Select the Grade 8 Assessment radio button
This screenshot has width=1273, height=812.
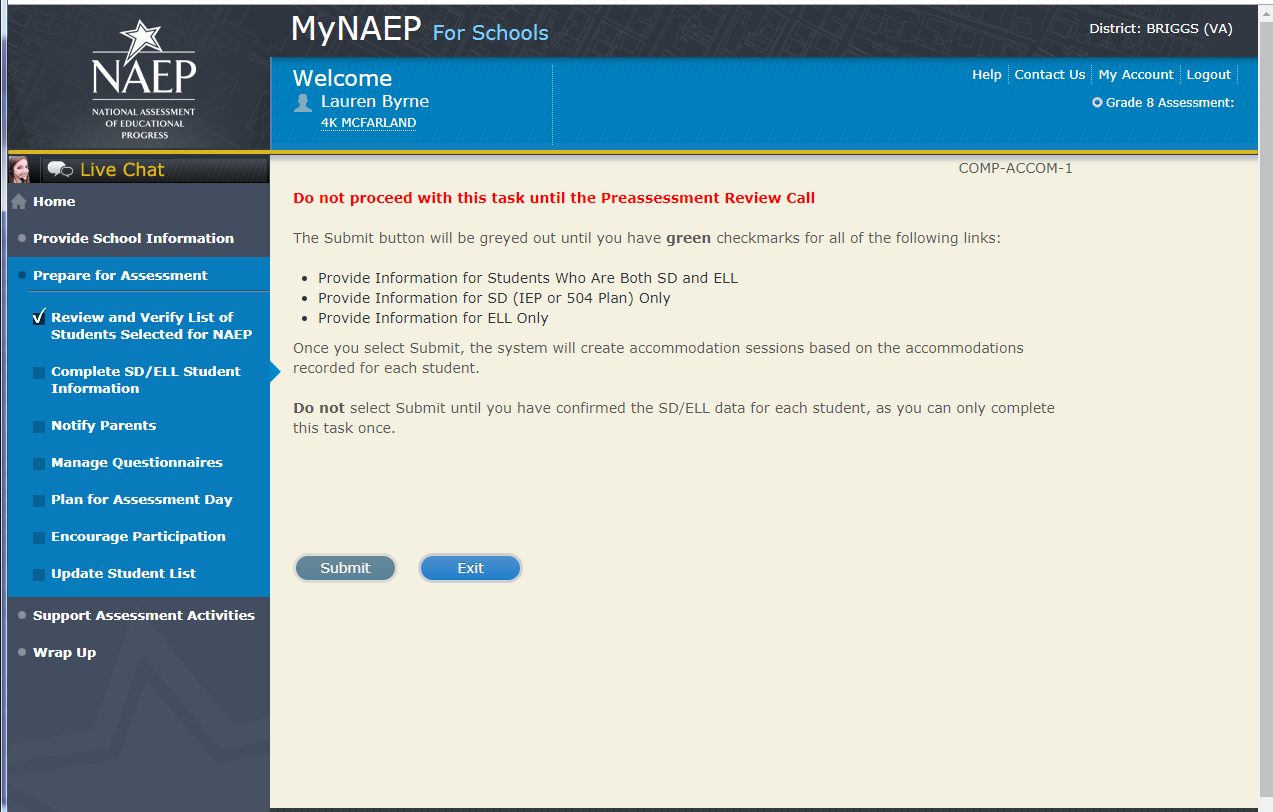point(1097,102)
